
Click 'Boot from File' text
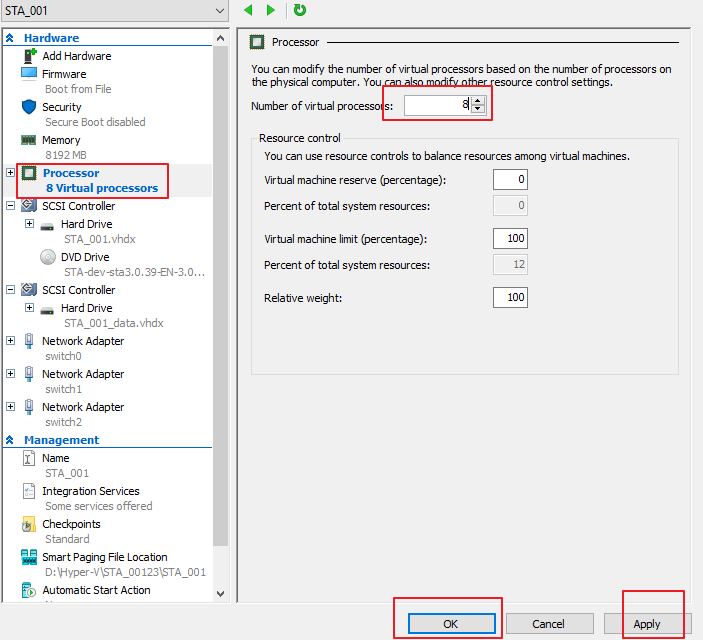click(78, 89)
